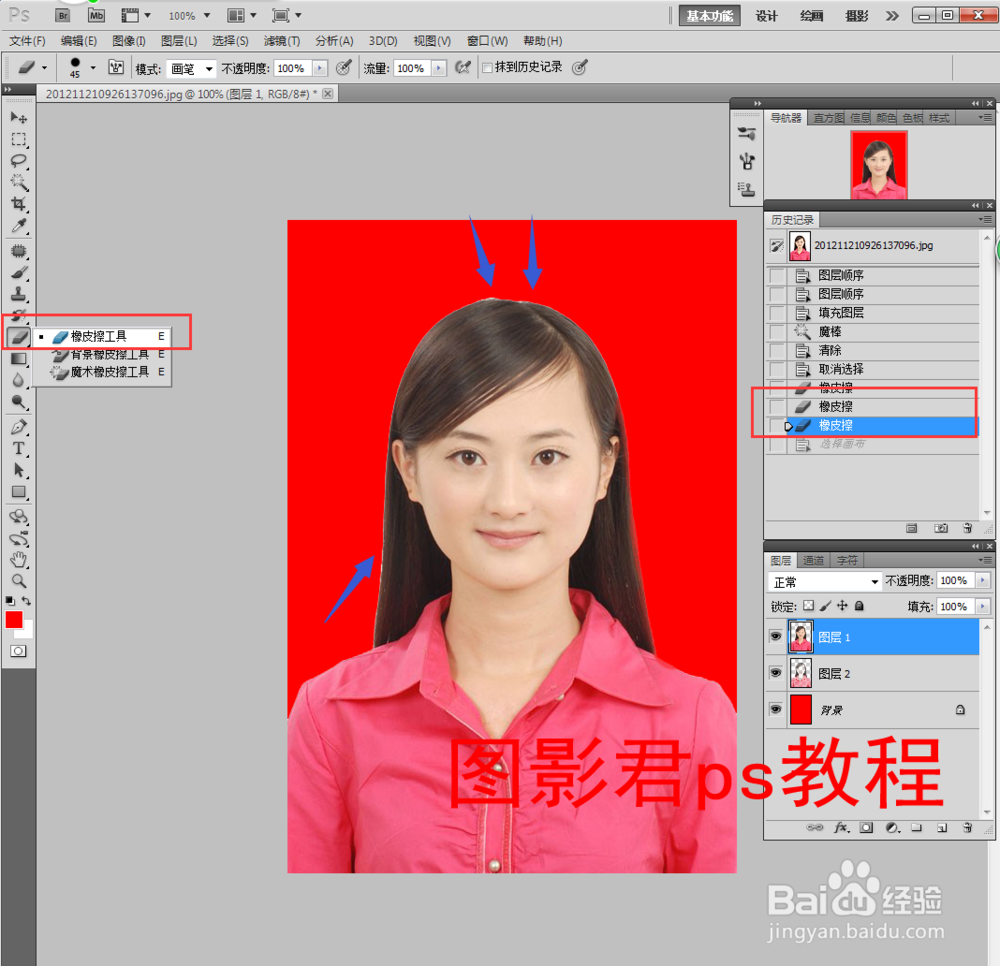1000x966 pixels.
Task: Create a new layer
Action: click(942, 828)
